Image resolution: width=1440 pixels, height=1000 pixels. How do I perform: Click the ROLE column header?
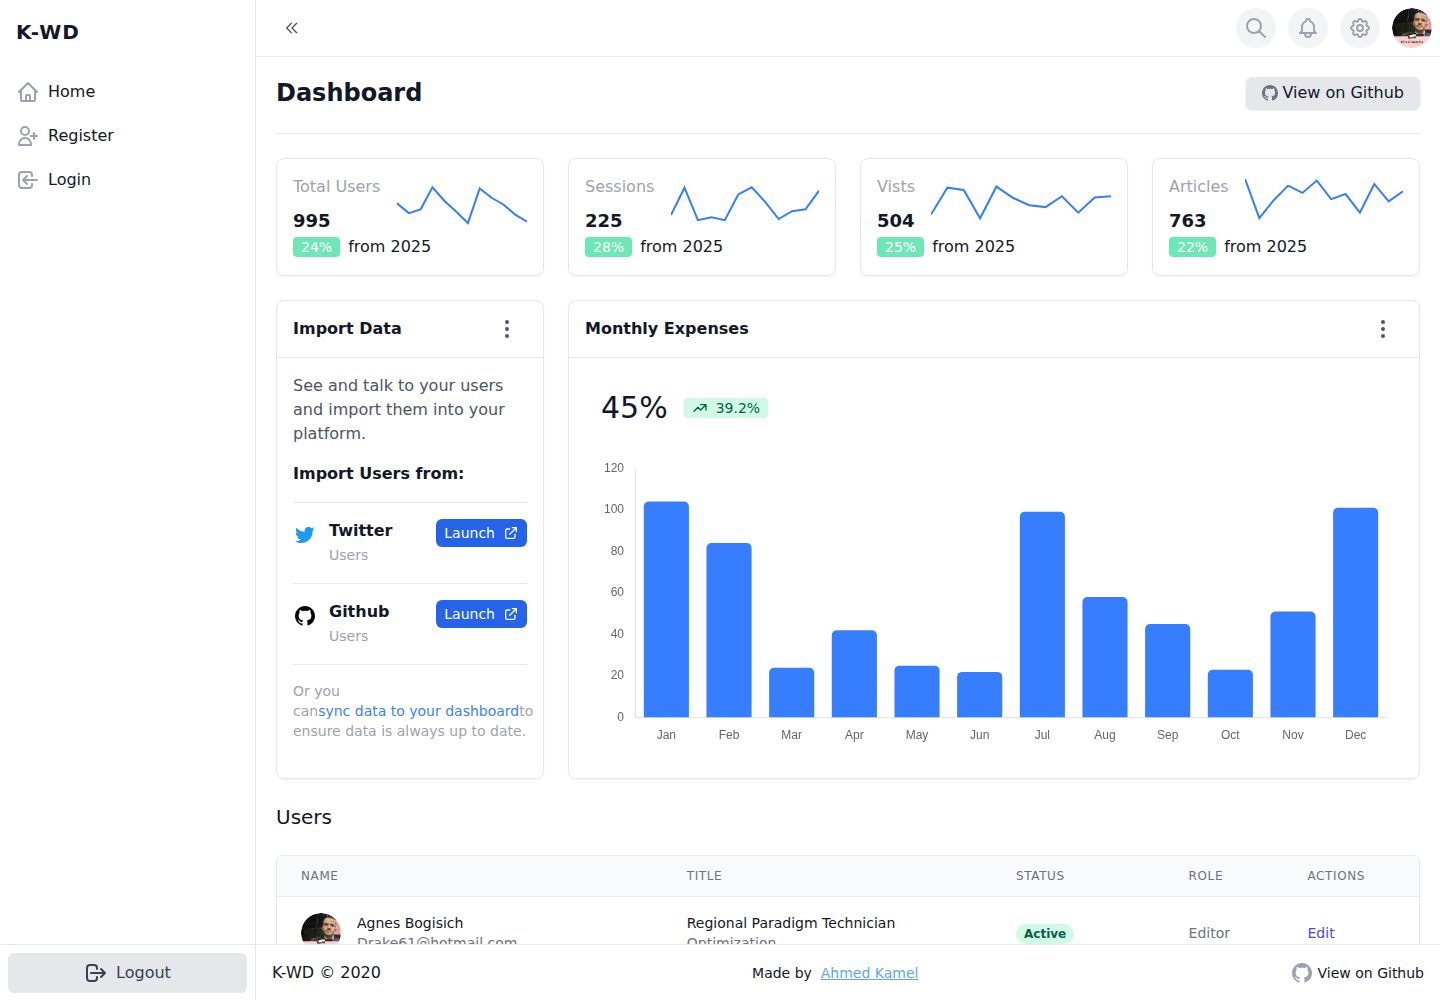coord(1205,876)
